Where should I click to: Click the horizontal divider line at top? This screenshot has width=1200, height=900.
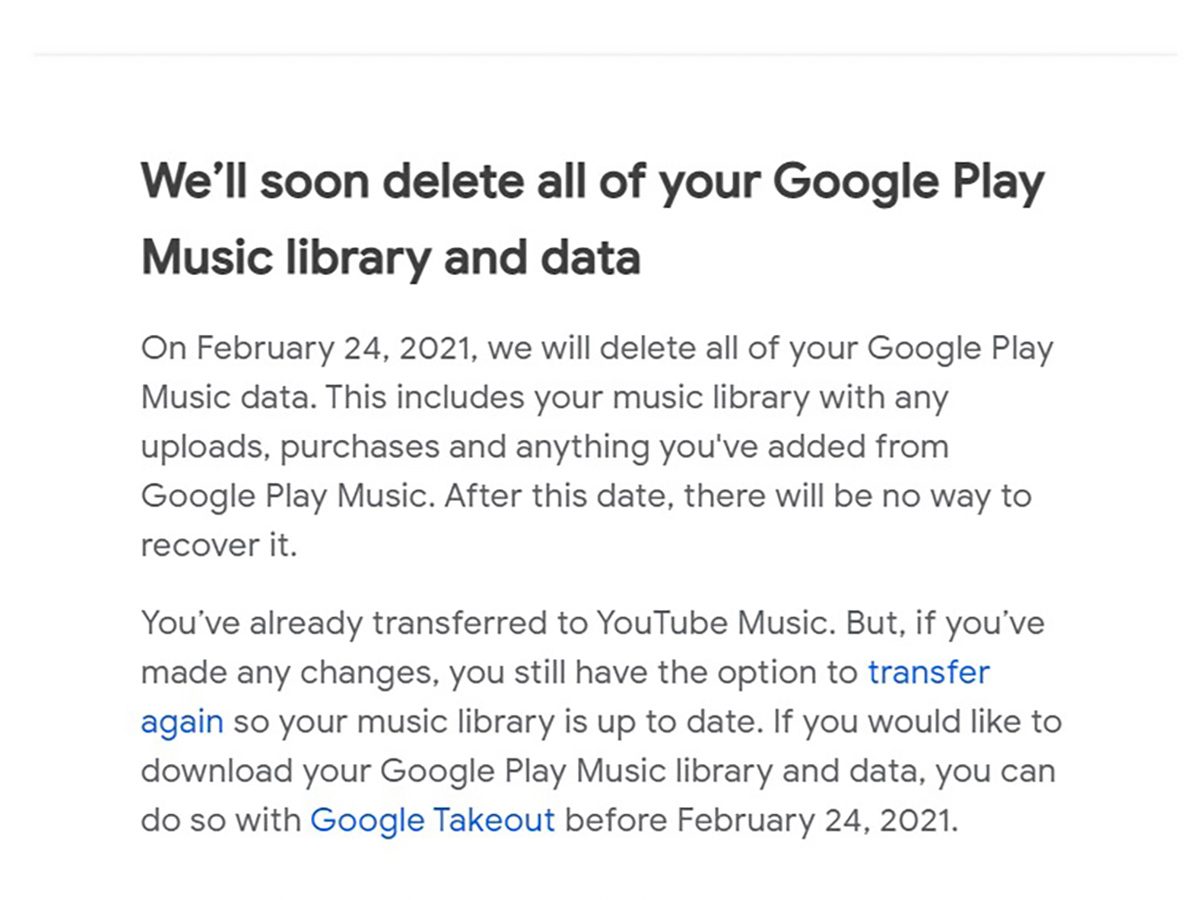[600, 54]
